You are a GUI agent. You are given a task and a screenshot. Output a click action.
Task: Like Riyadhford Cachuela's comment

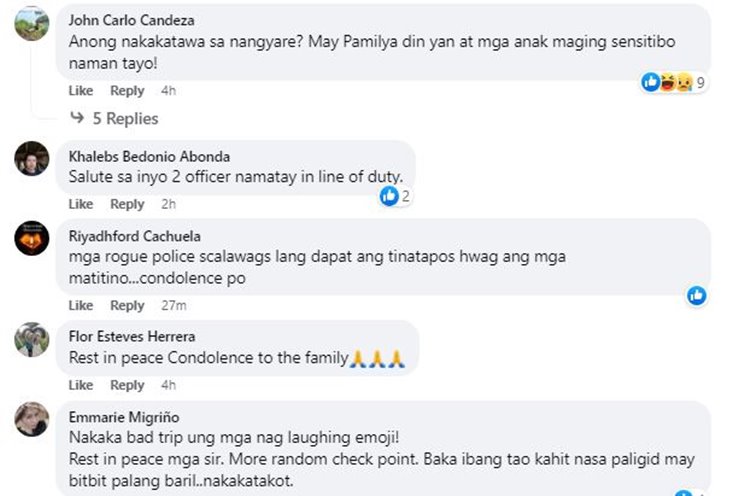tap(81, 305)
